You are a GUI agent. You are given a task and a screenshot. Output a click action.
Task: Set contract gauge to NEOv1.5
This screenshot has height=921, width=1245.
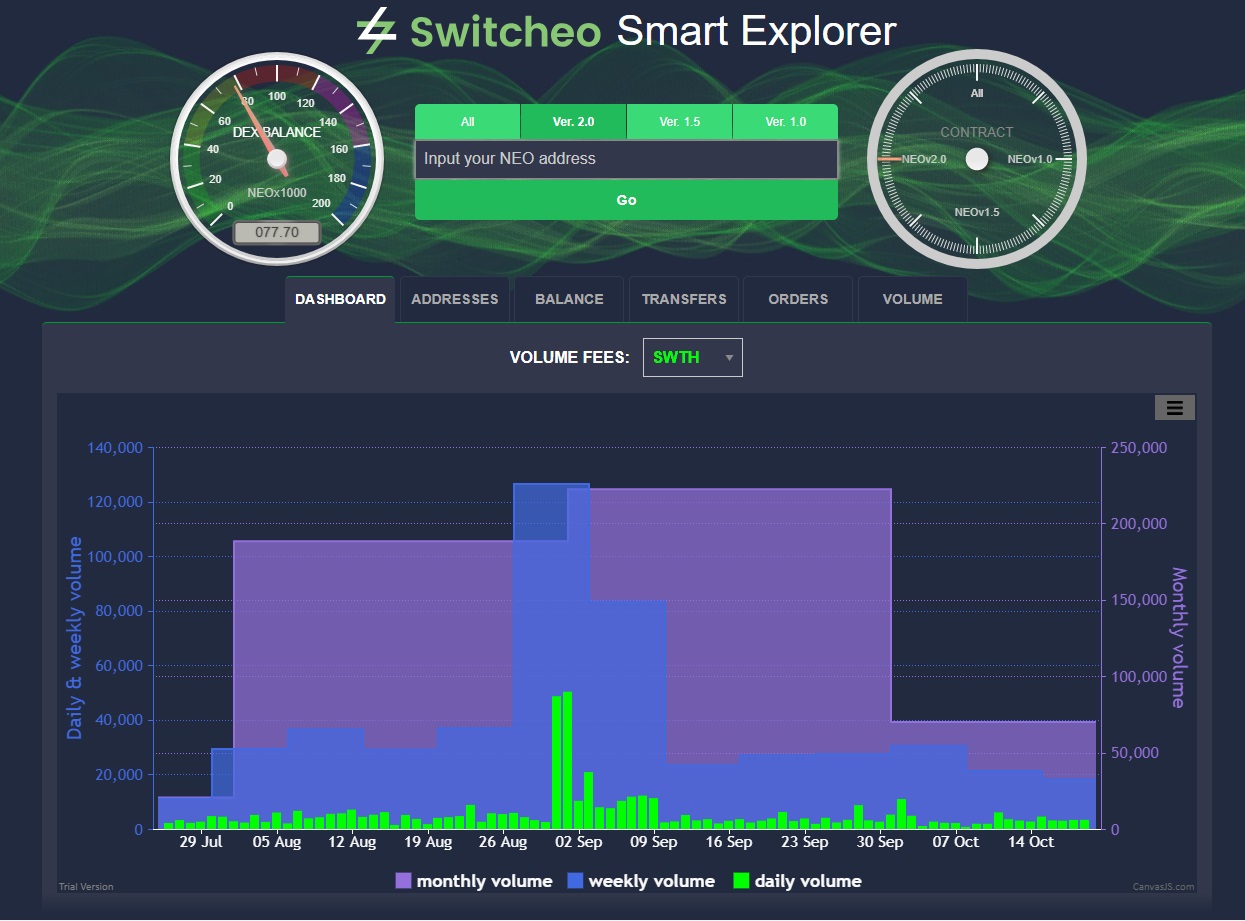[x=977, y=212]
